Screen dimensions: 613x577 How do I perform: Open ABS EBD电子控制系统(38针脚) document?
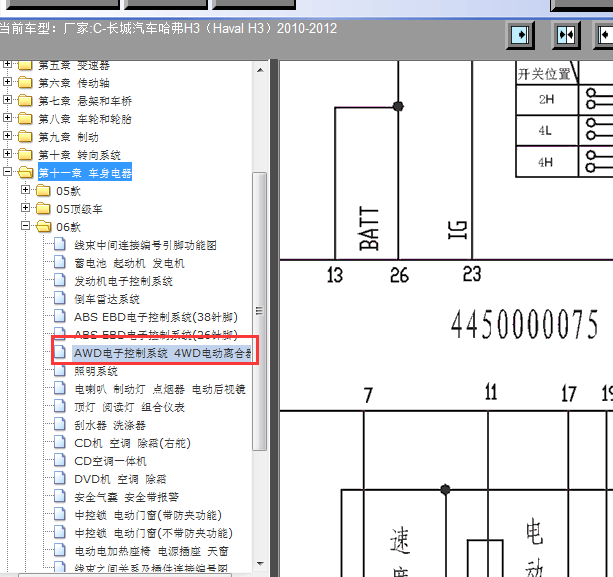pyautogui.click(x=156, y=317)
